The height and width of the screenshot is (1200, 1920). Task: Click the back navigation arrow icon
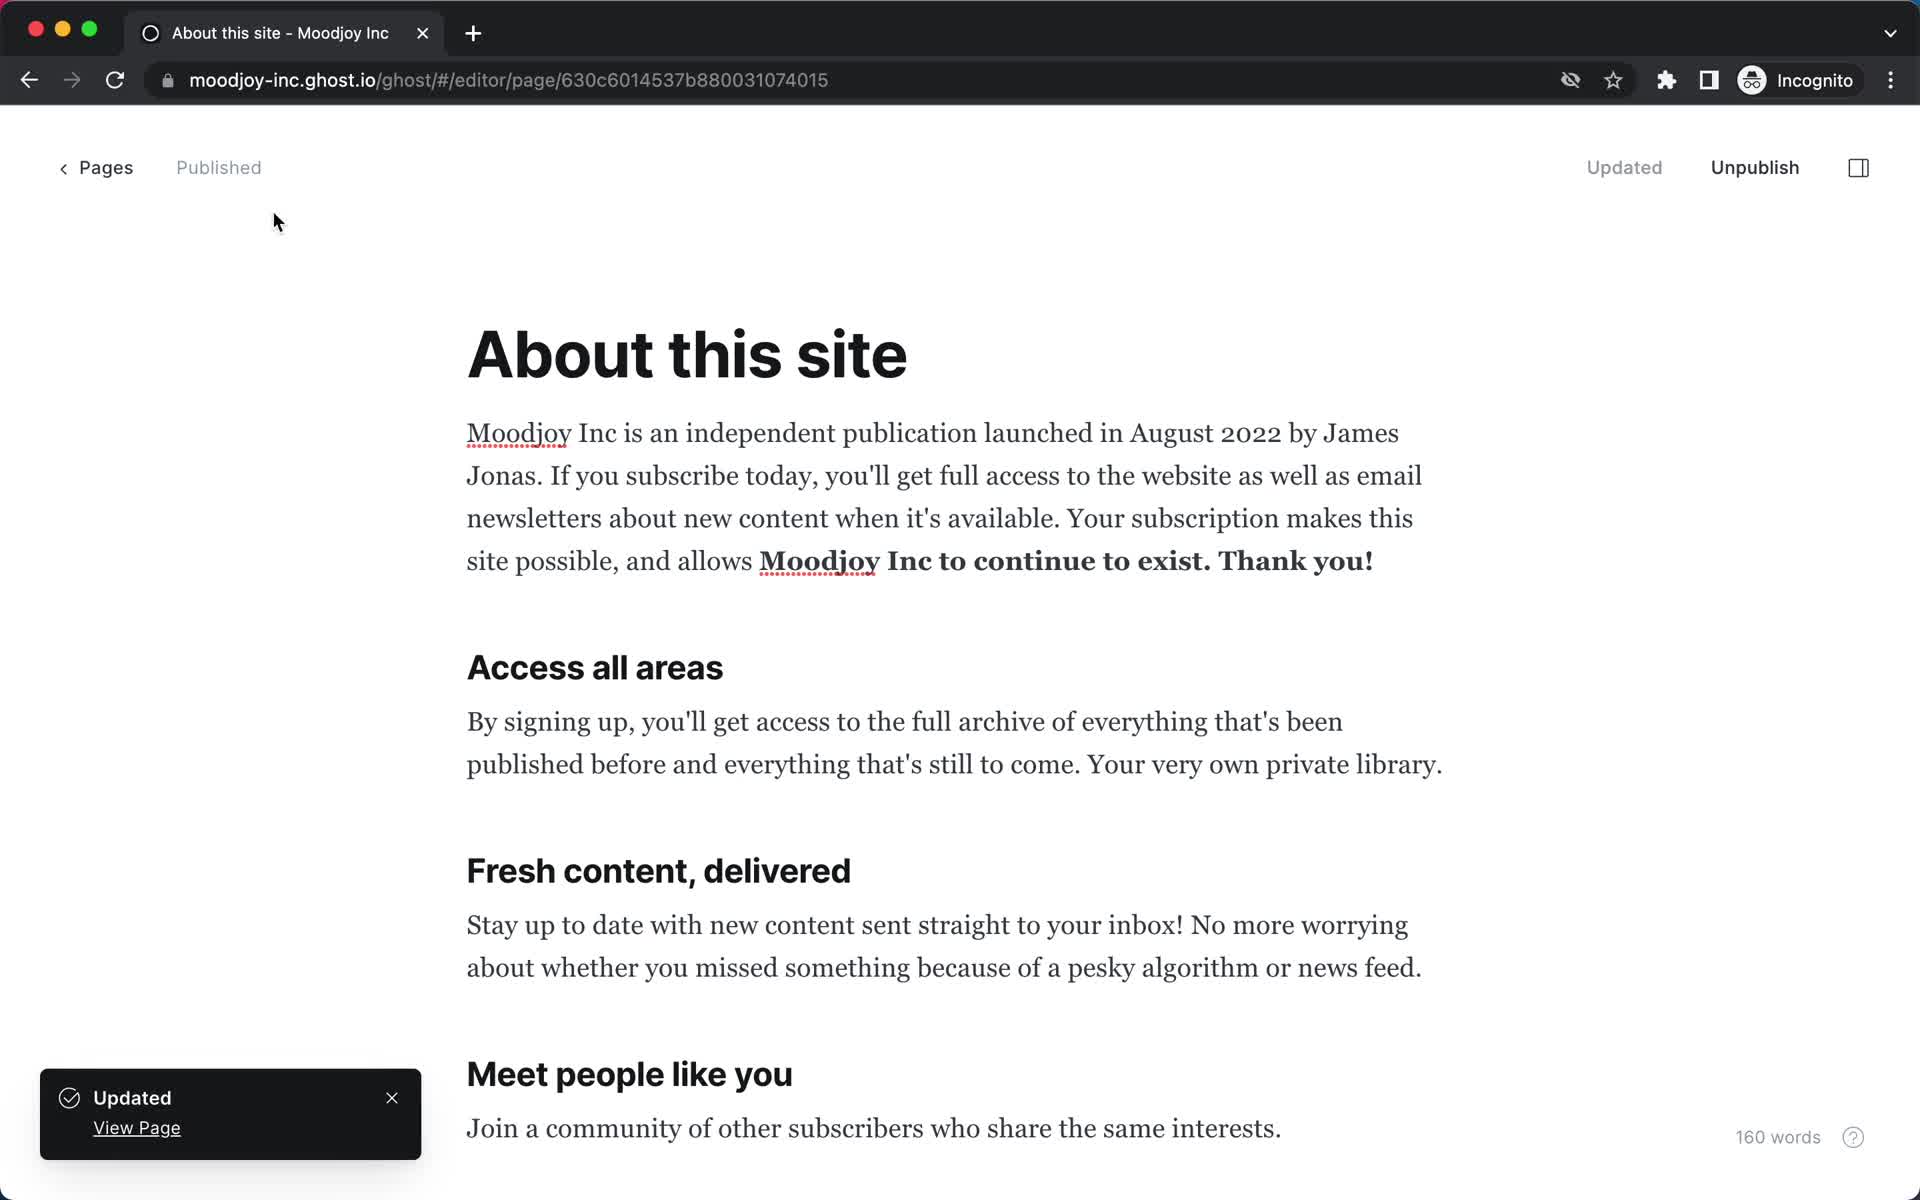(x=29, y=80)
